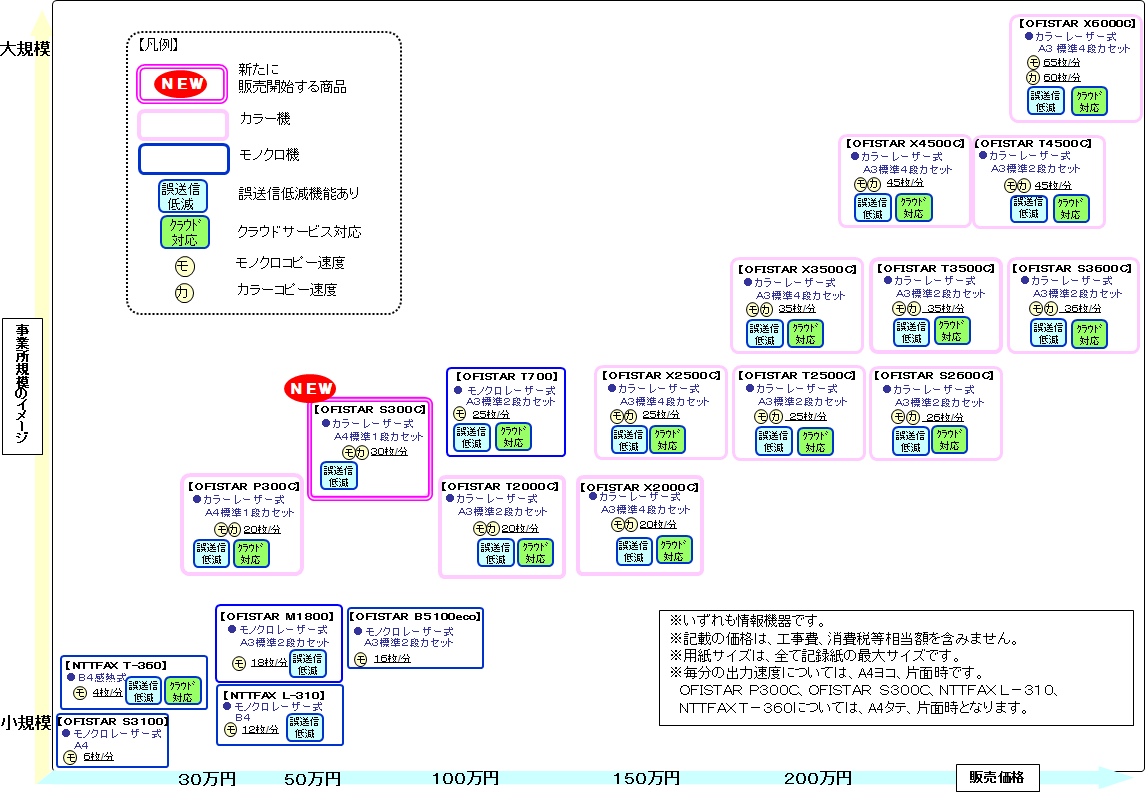This screenshot has height=792, width=1145.
Task: Click the クラウド対応 badge on OFISTAR T4500C
Action: point(1071,208)
